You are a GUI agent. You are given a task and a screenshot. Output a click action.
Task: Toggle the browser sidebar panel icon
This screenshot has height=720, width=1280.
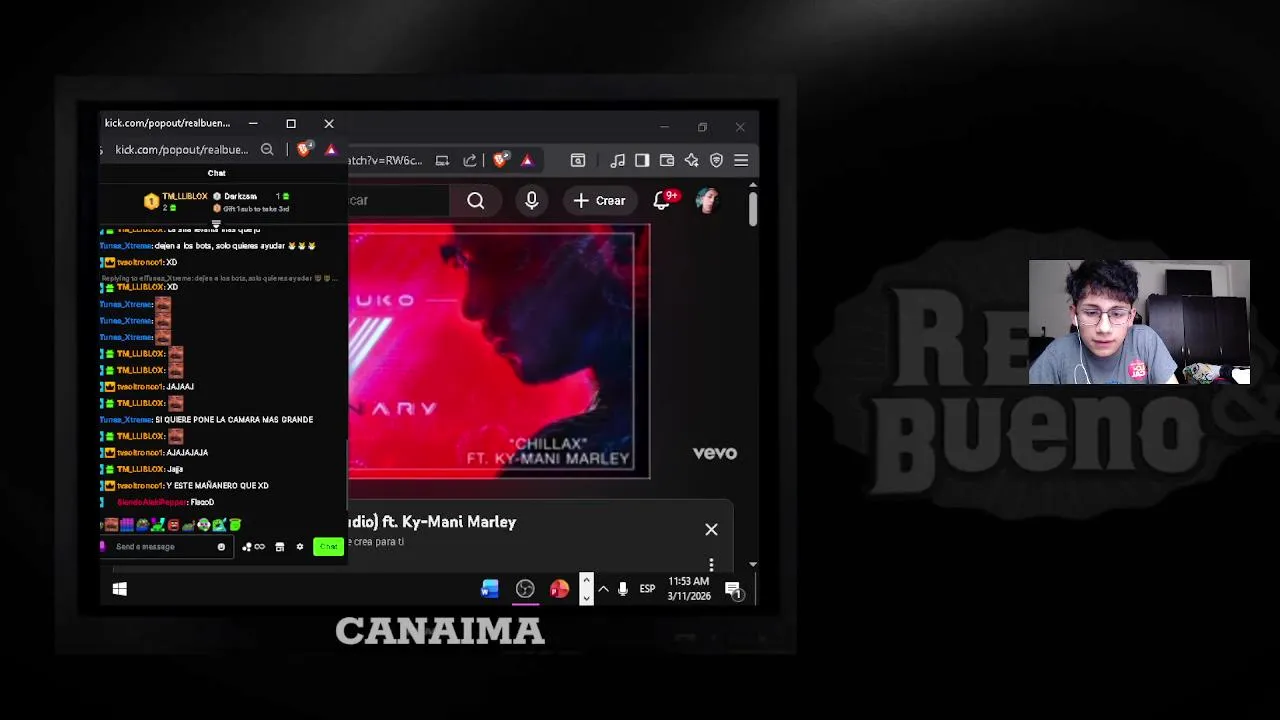click(x=642, y=160)
